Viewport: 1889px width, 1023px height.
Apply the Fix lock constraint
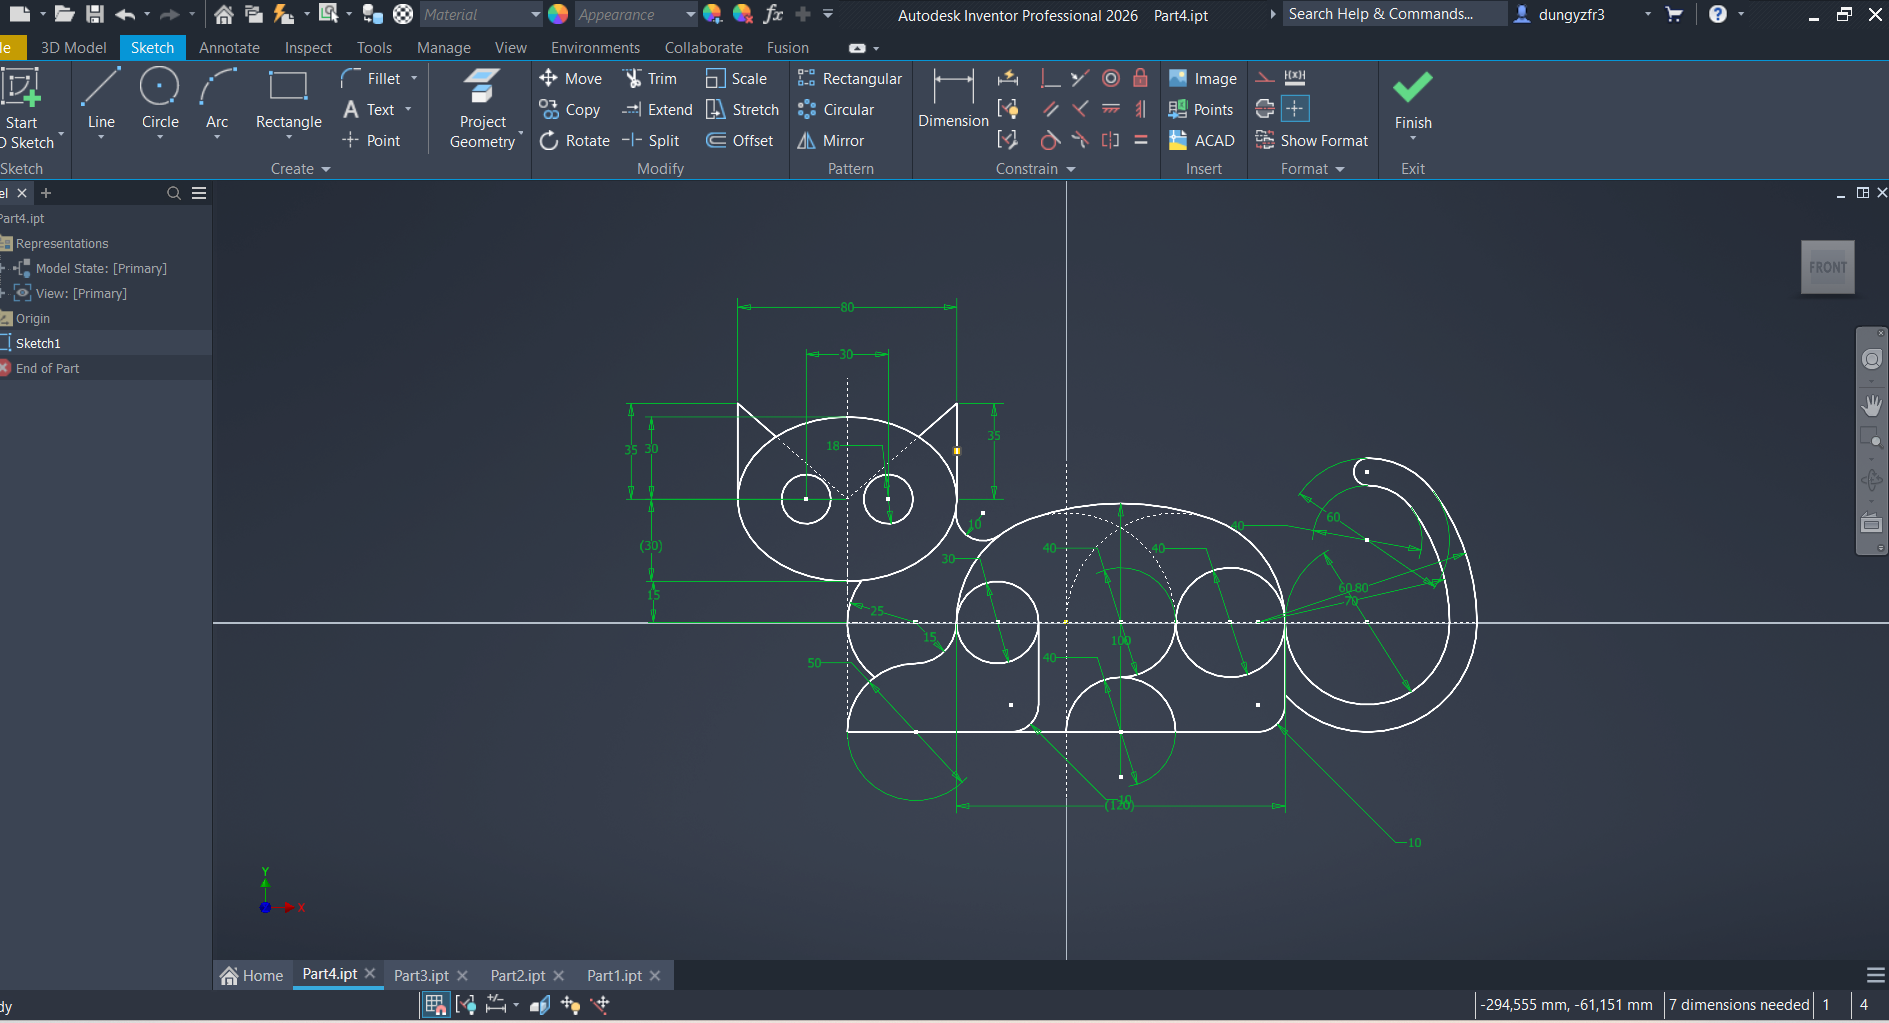click(1140, 78)
